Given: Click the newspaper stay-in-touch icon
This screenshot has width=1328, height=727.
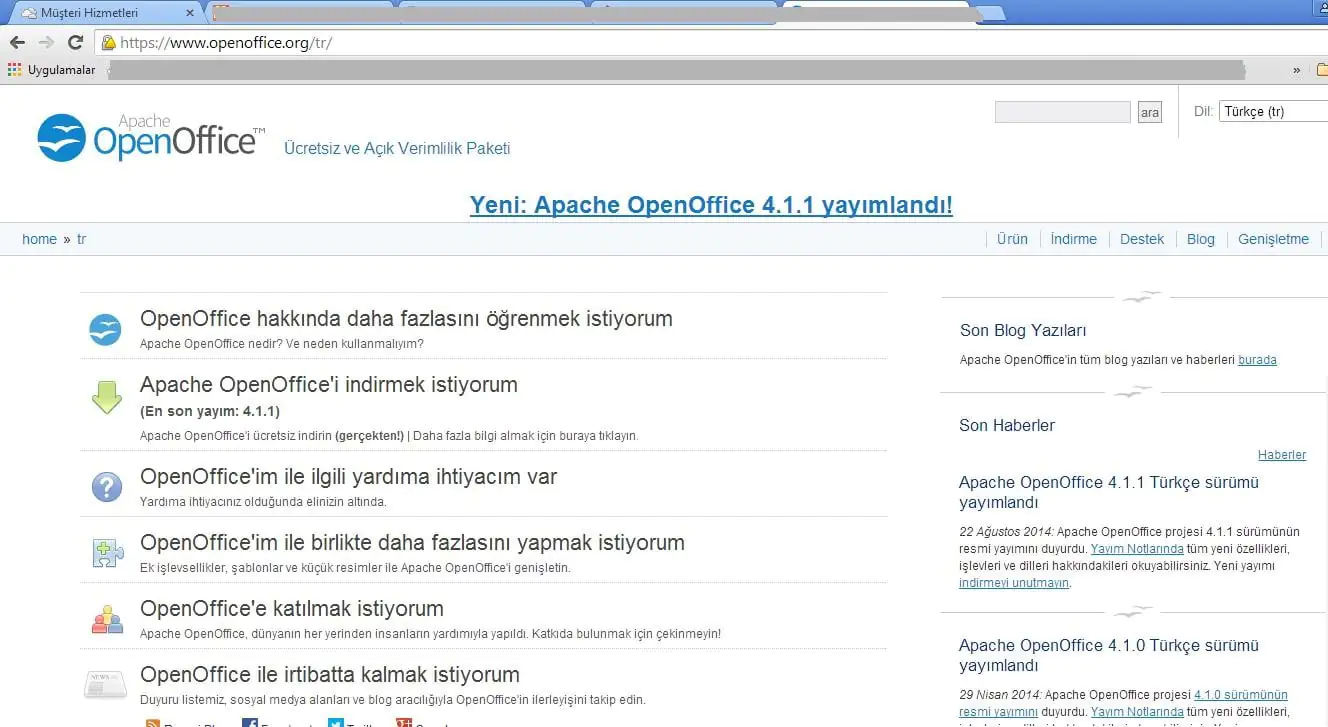Looking at the screenshot, I should [x=105, y=685].
